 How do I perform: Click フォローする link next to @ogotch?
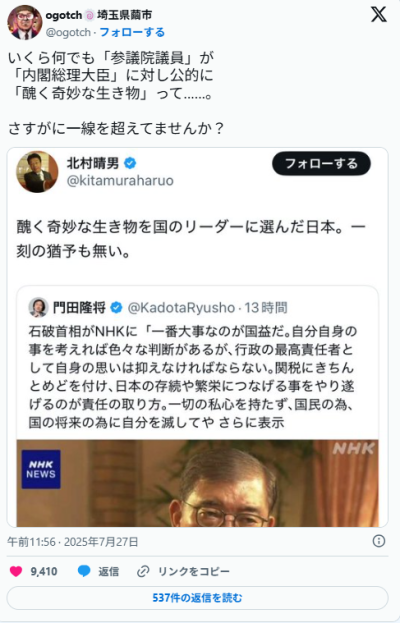pos(132,32)
